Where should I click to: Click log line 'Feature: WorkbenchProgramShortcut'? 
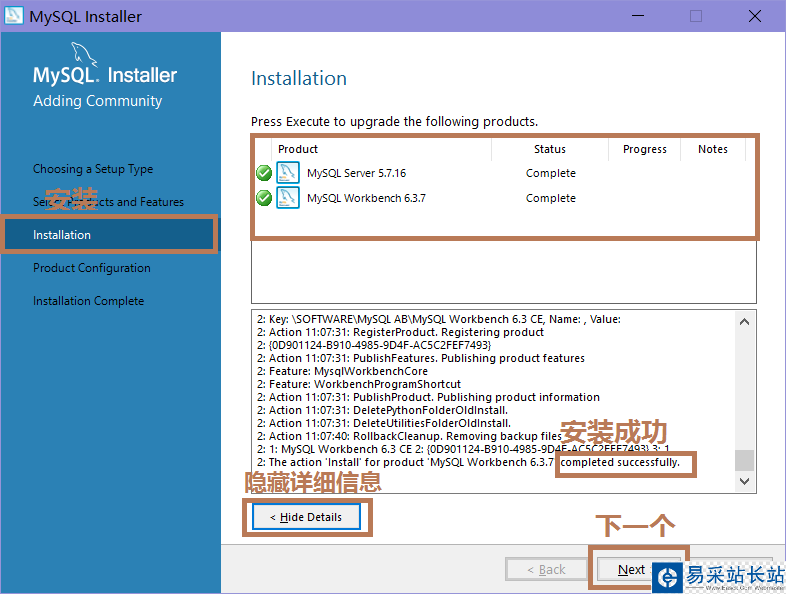pos(359,384)
